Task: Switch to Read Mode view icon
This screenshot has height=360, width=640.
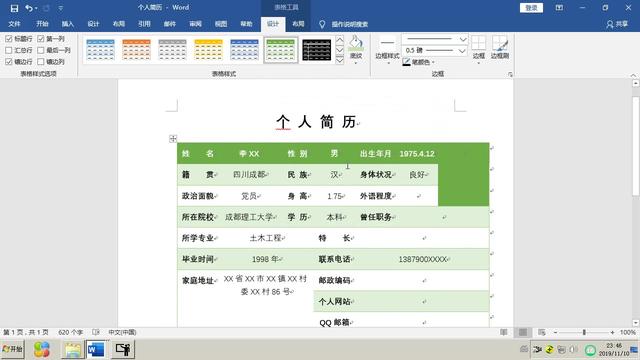Action: tap(504, 332)
